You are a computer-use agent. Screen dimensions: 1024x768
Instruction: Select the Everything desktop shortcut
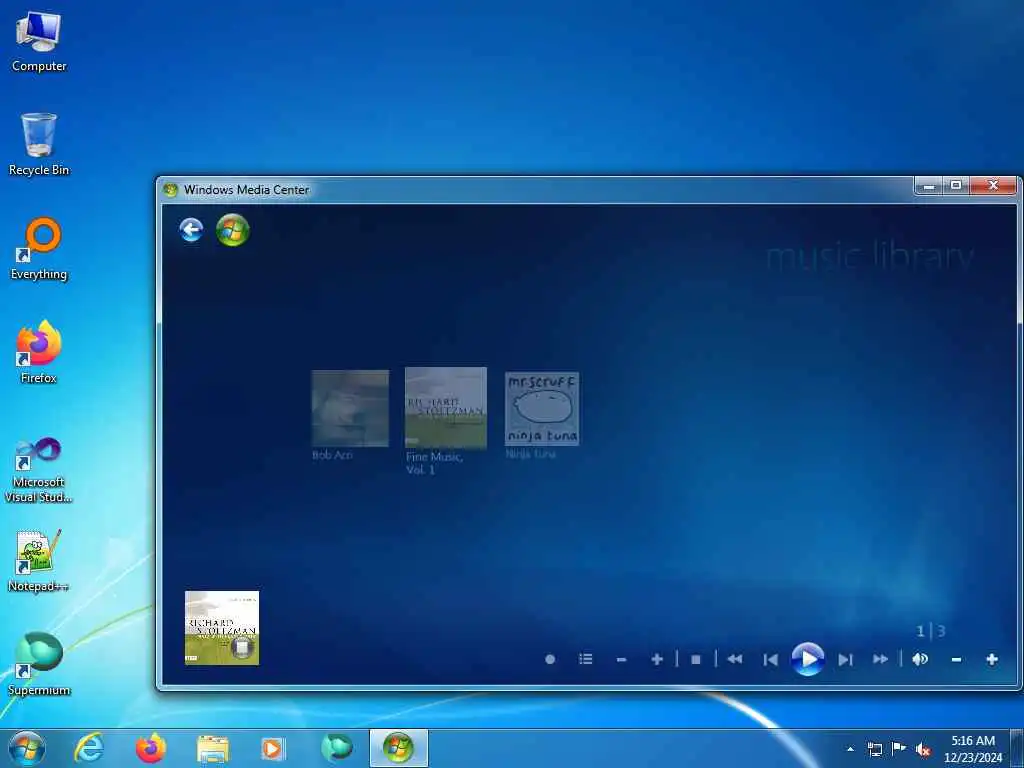click(x=39, y=249)
